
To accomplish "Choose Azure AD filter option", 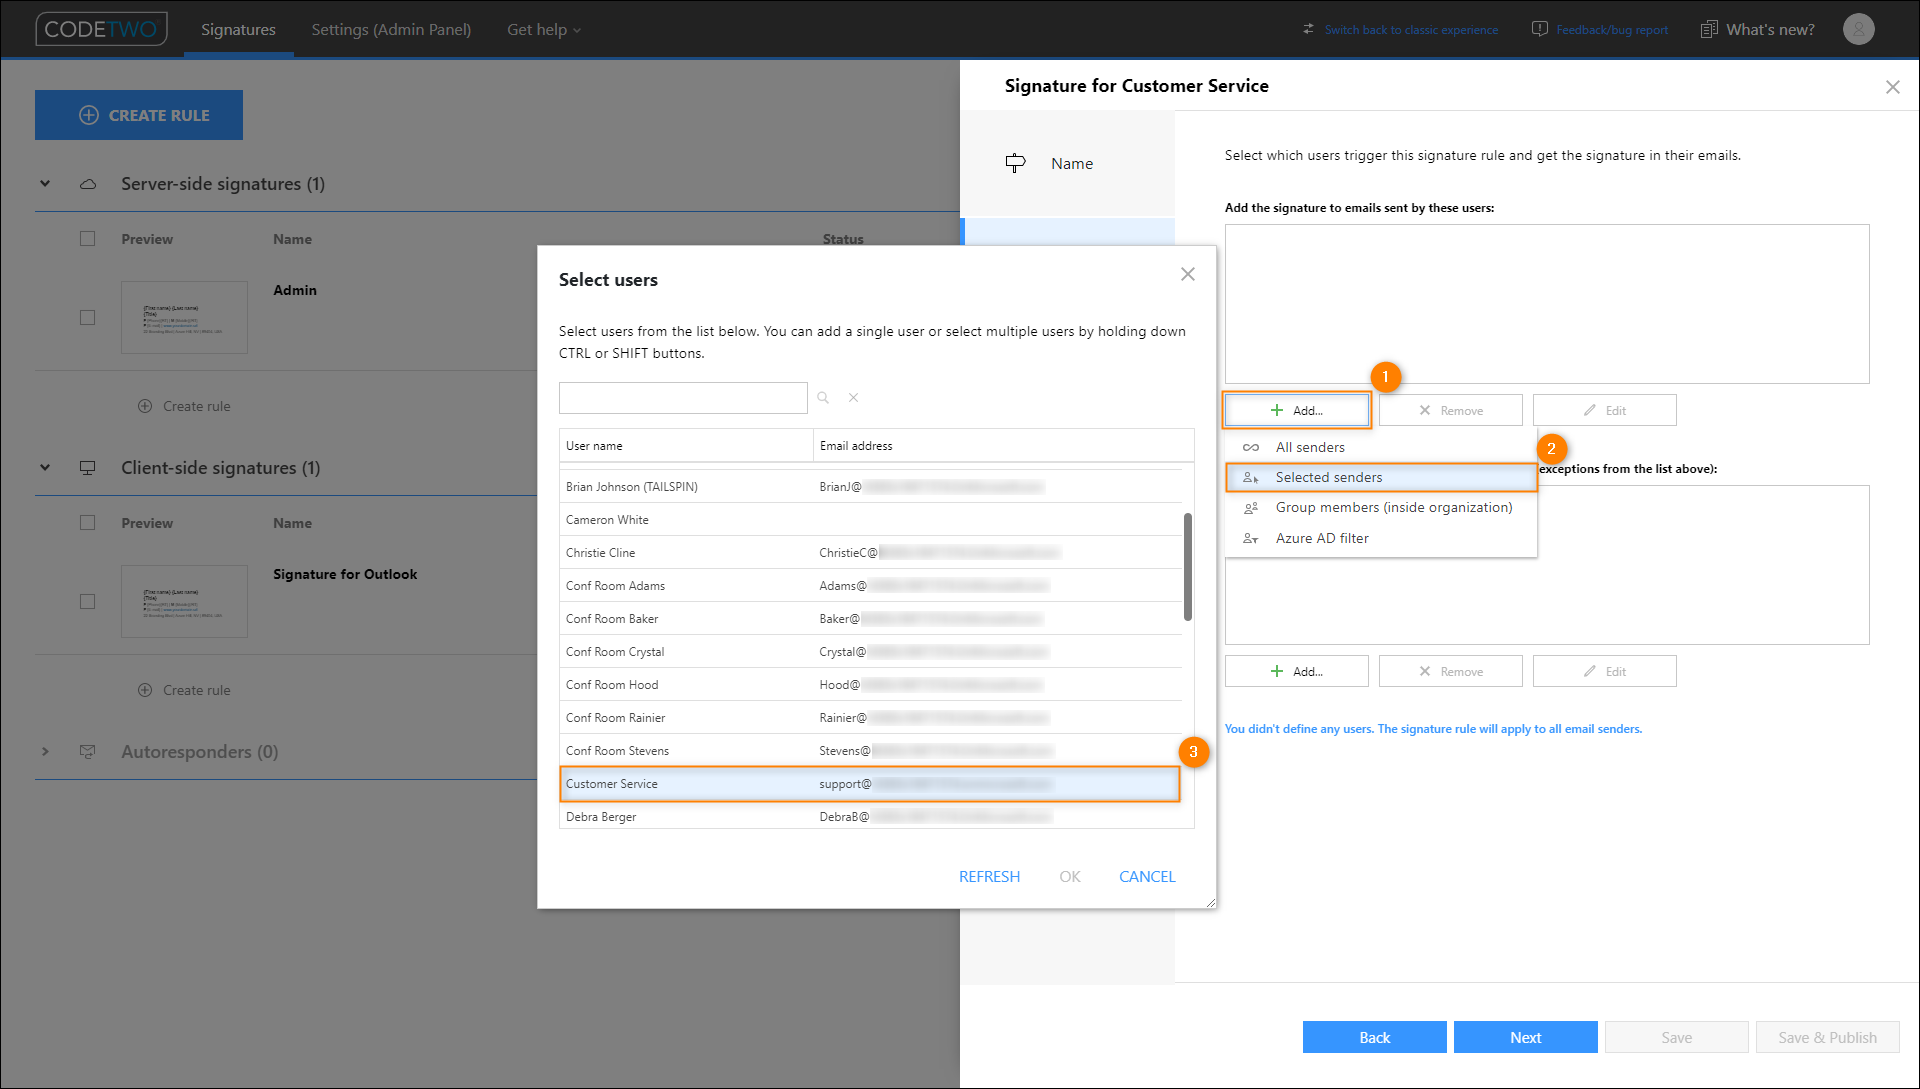I will click(x=1381, y=539).
